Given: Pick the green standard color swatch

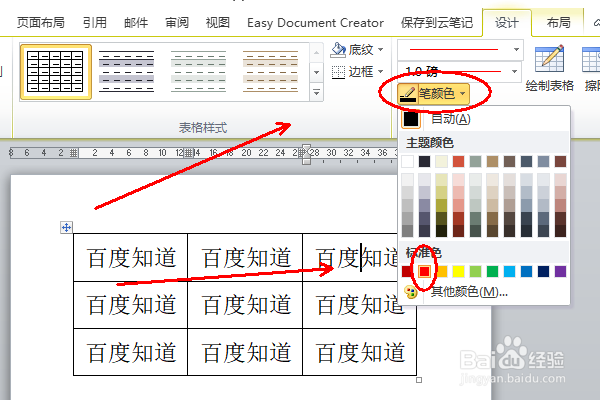Looking at the screenshot, I should click(x=492, y=271).
